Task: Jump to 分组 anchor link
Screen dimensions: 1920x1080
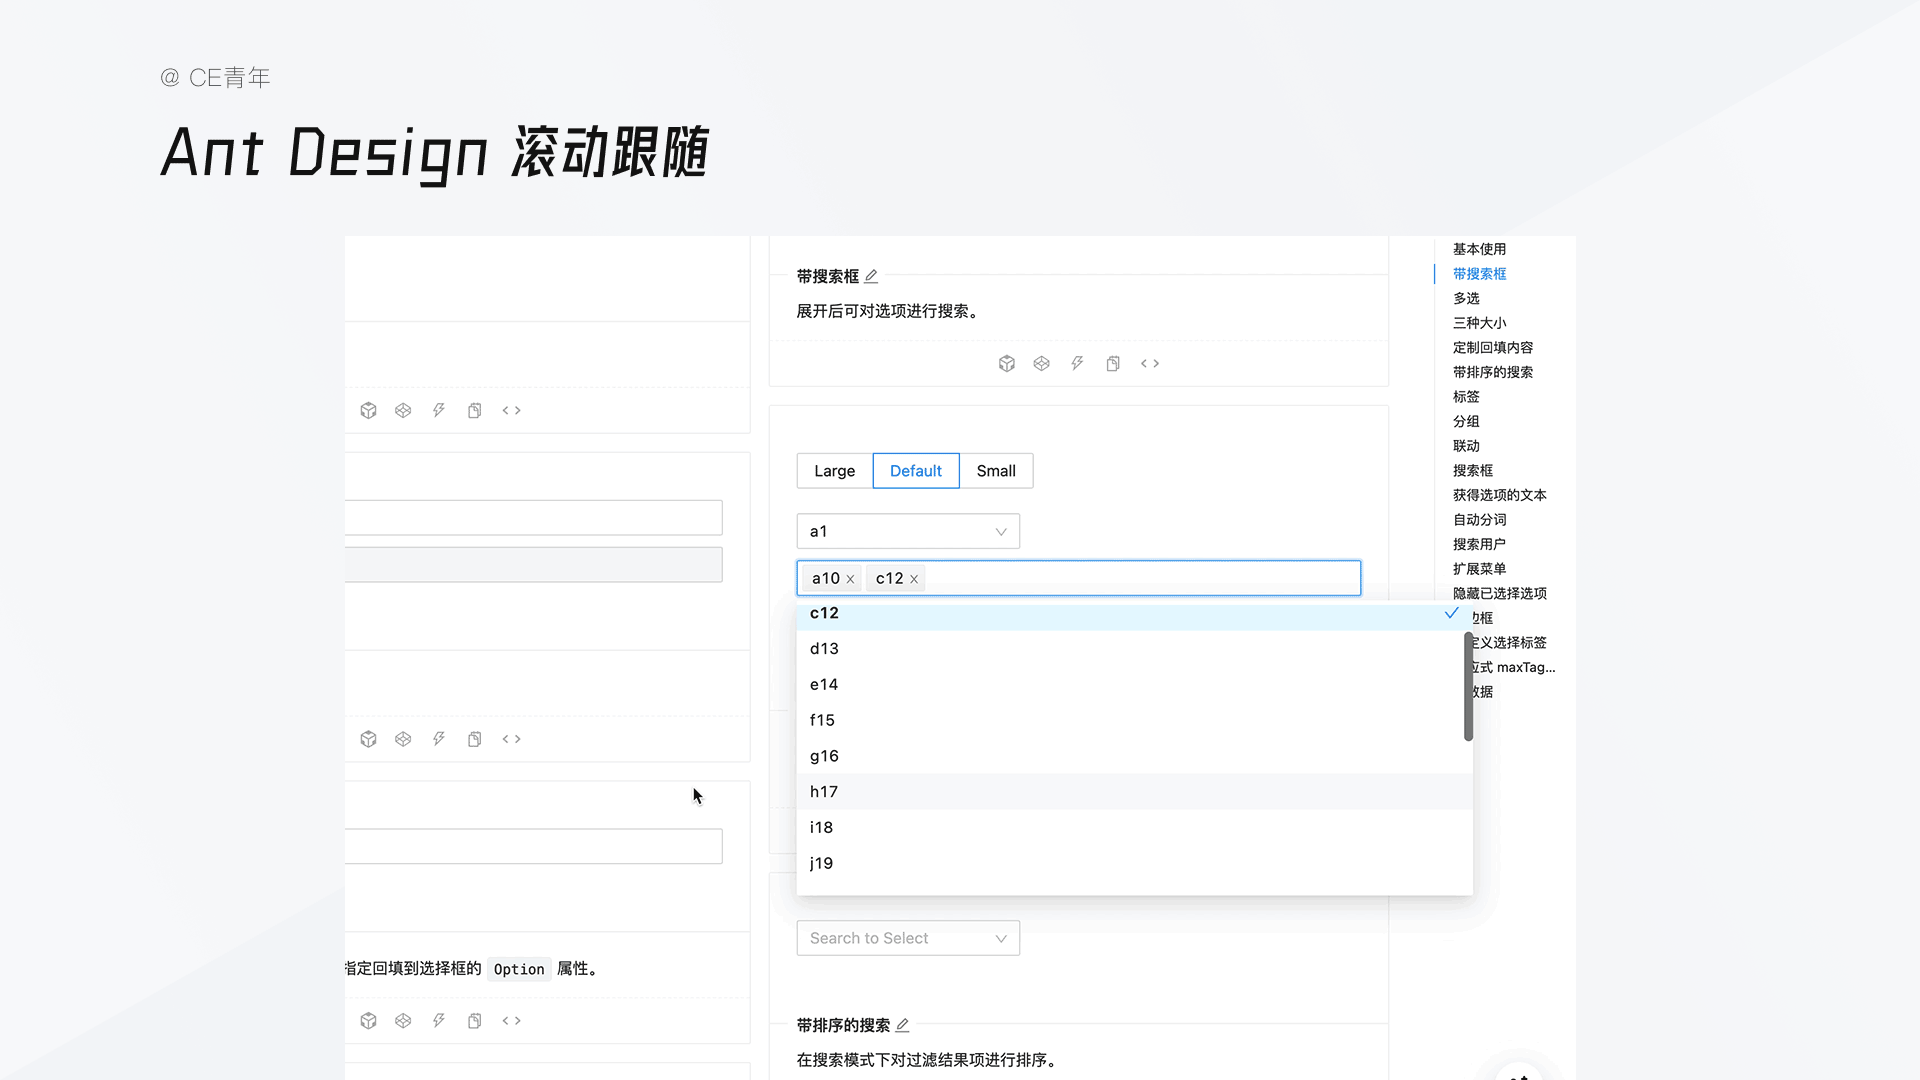Action: 1466,422
